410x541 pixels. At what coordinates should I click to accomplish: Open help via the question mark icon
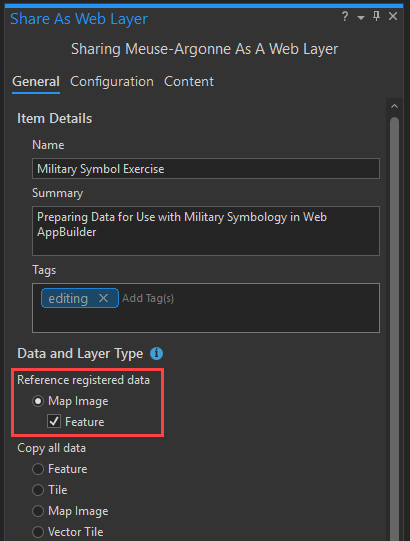(344, 16)
